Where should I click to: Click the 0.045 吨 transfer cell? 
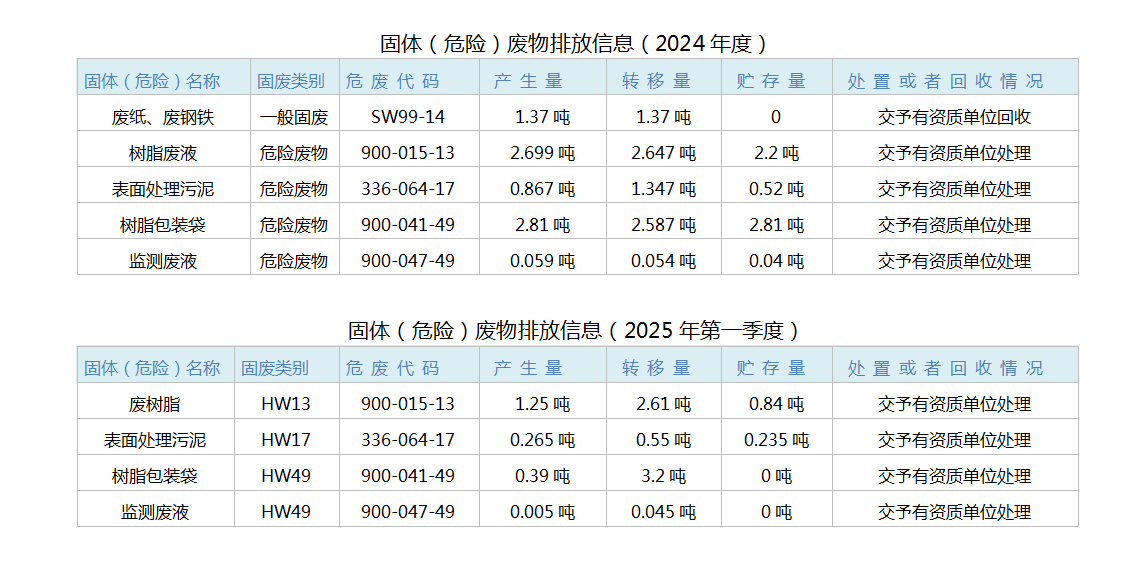click(663, 512)
